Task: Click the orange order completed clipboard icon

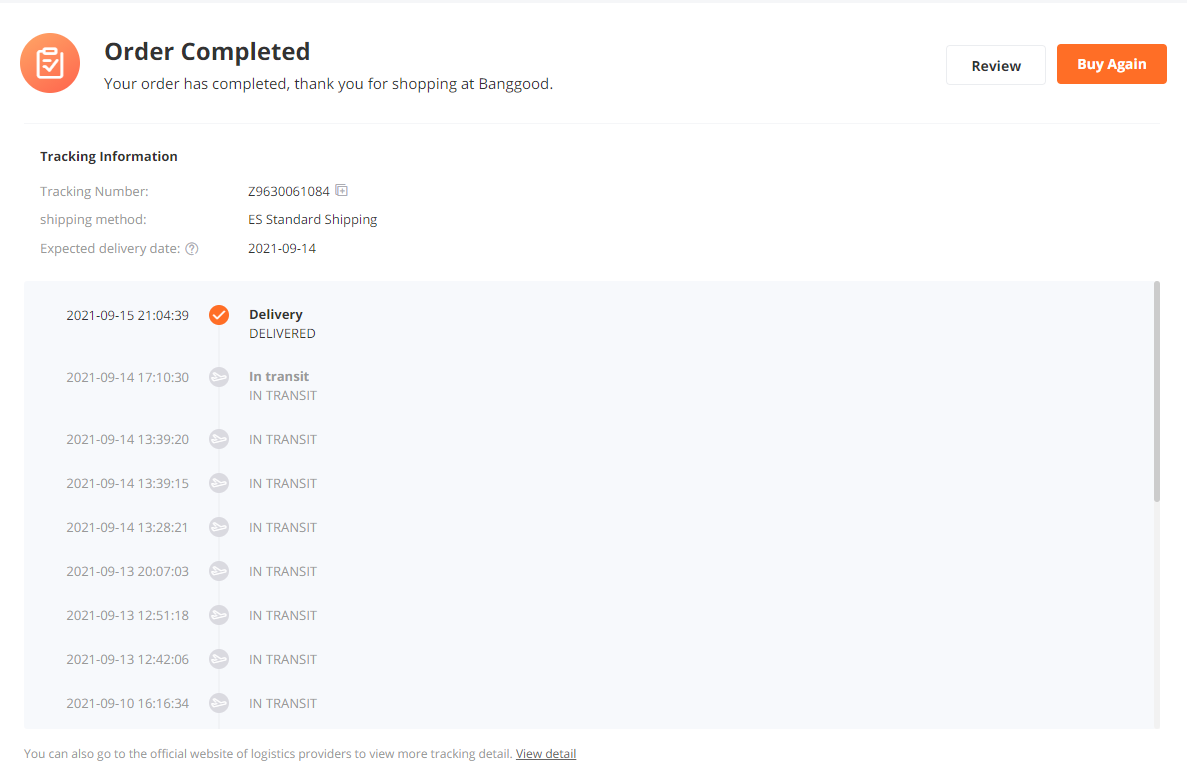Action: click(50, 63)
